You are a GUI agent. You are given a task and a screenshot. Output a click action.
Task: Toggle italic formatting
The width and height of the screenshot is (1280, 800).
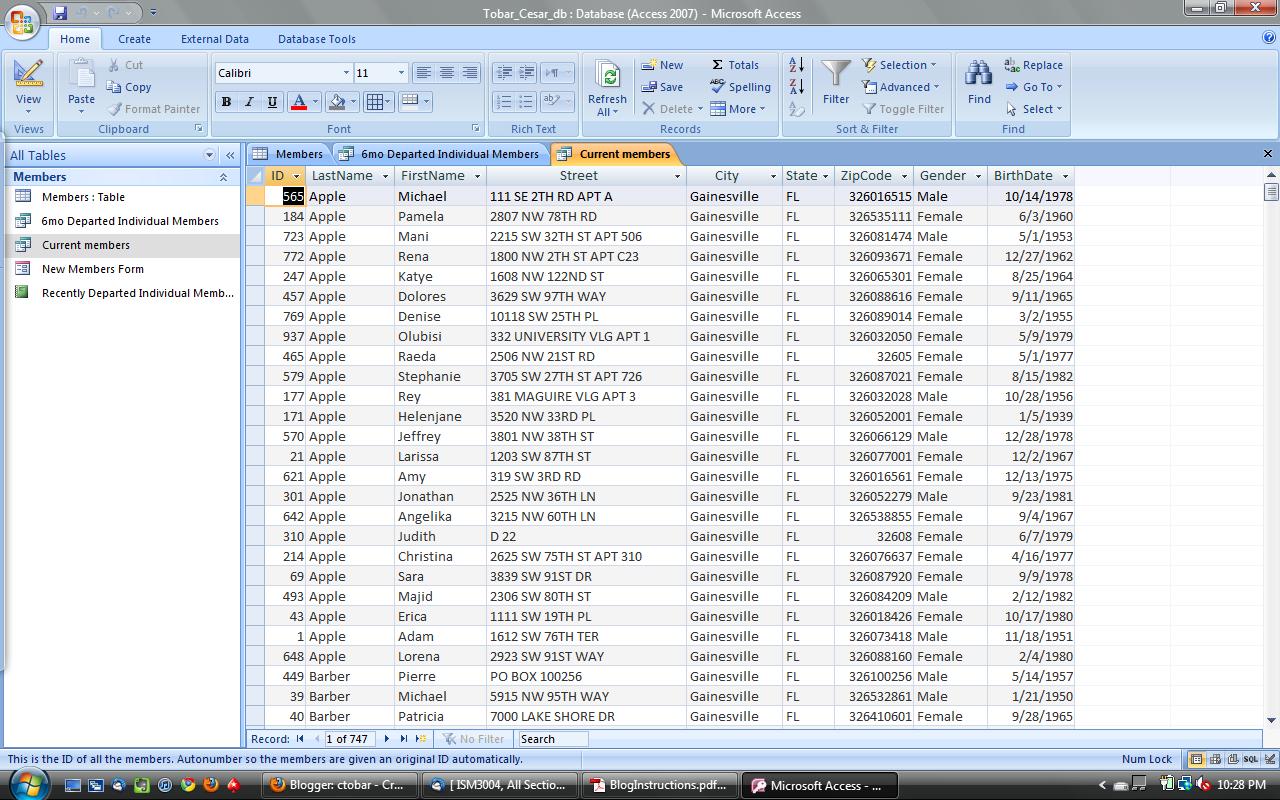click(x=250, y=102)
